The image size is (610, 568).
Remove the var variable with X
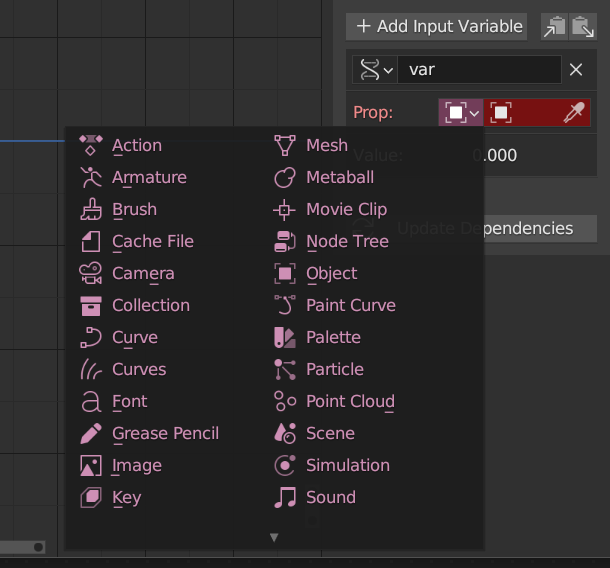pos(576,70)
